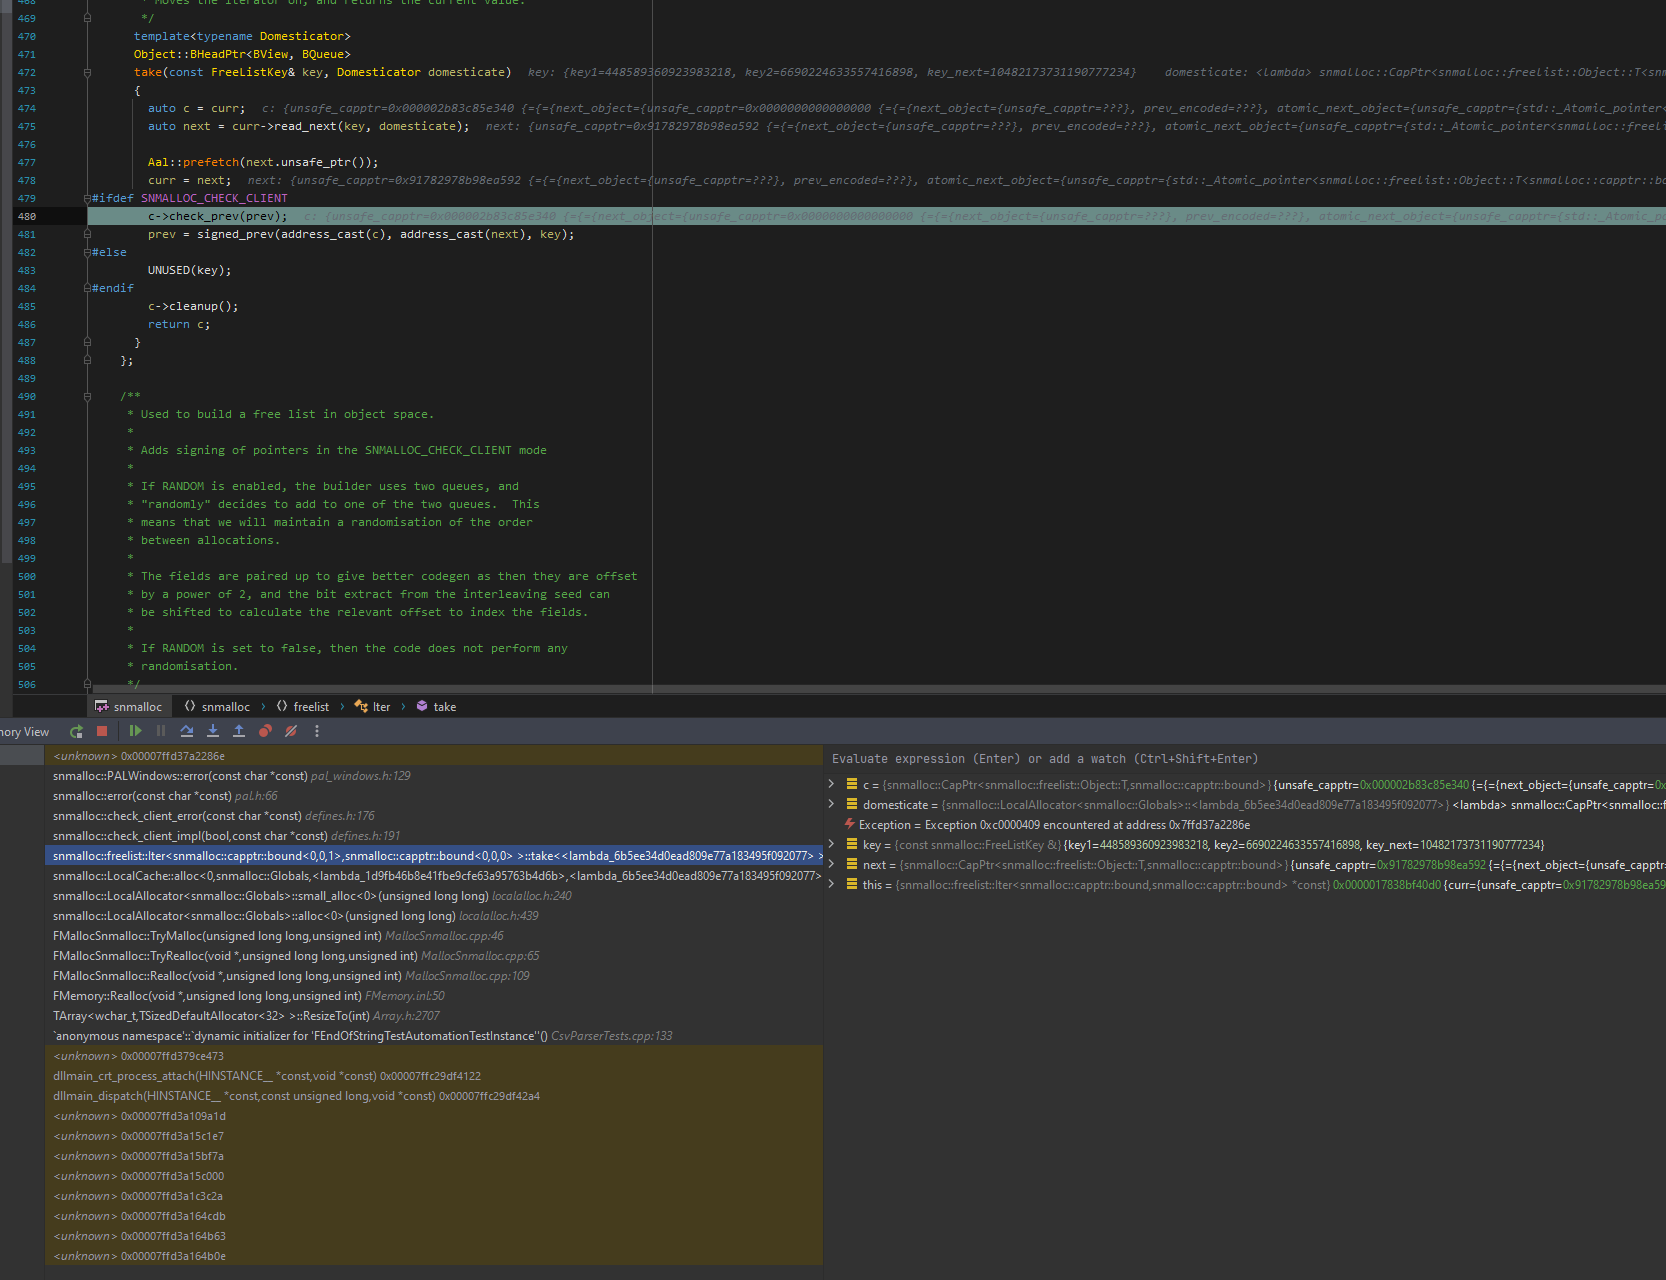Select the PALWindows::error stack frame
Image resolution: width=1666 pixels, height=1280 pixels.
click(434, 776)
